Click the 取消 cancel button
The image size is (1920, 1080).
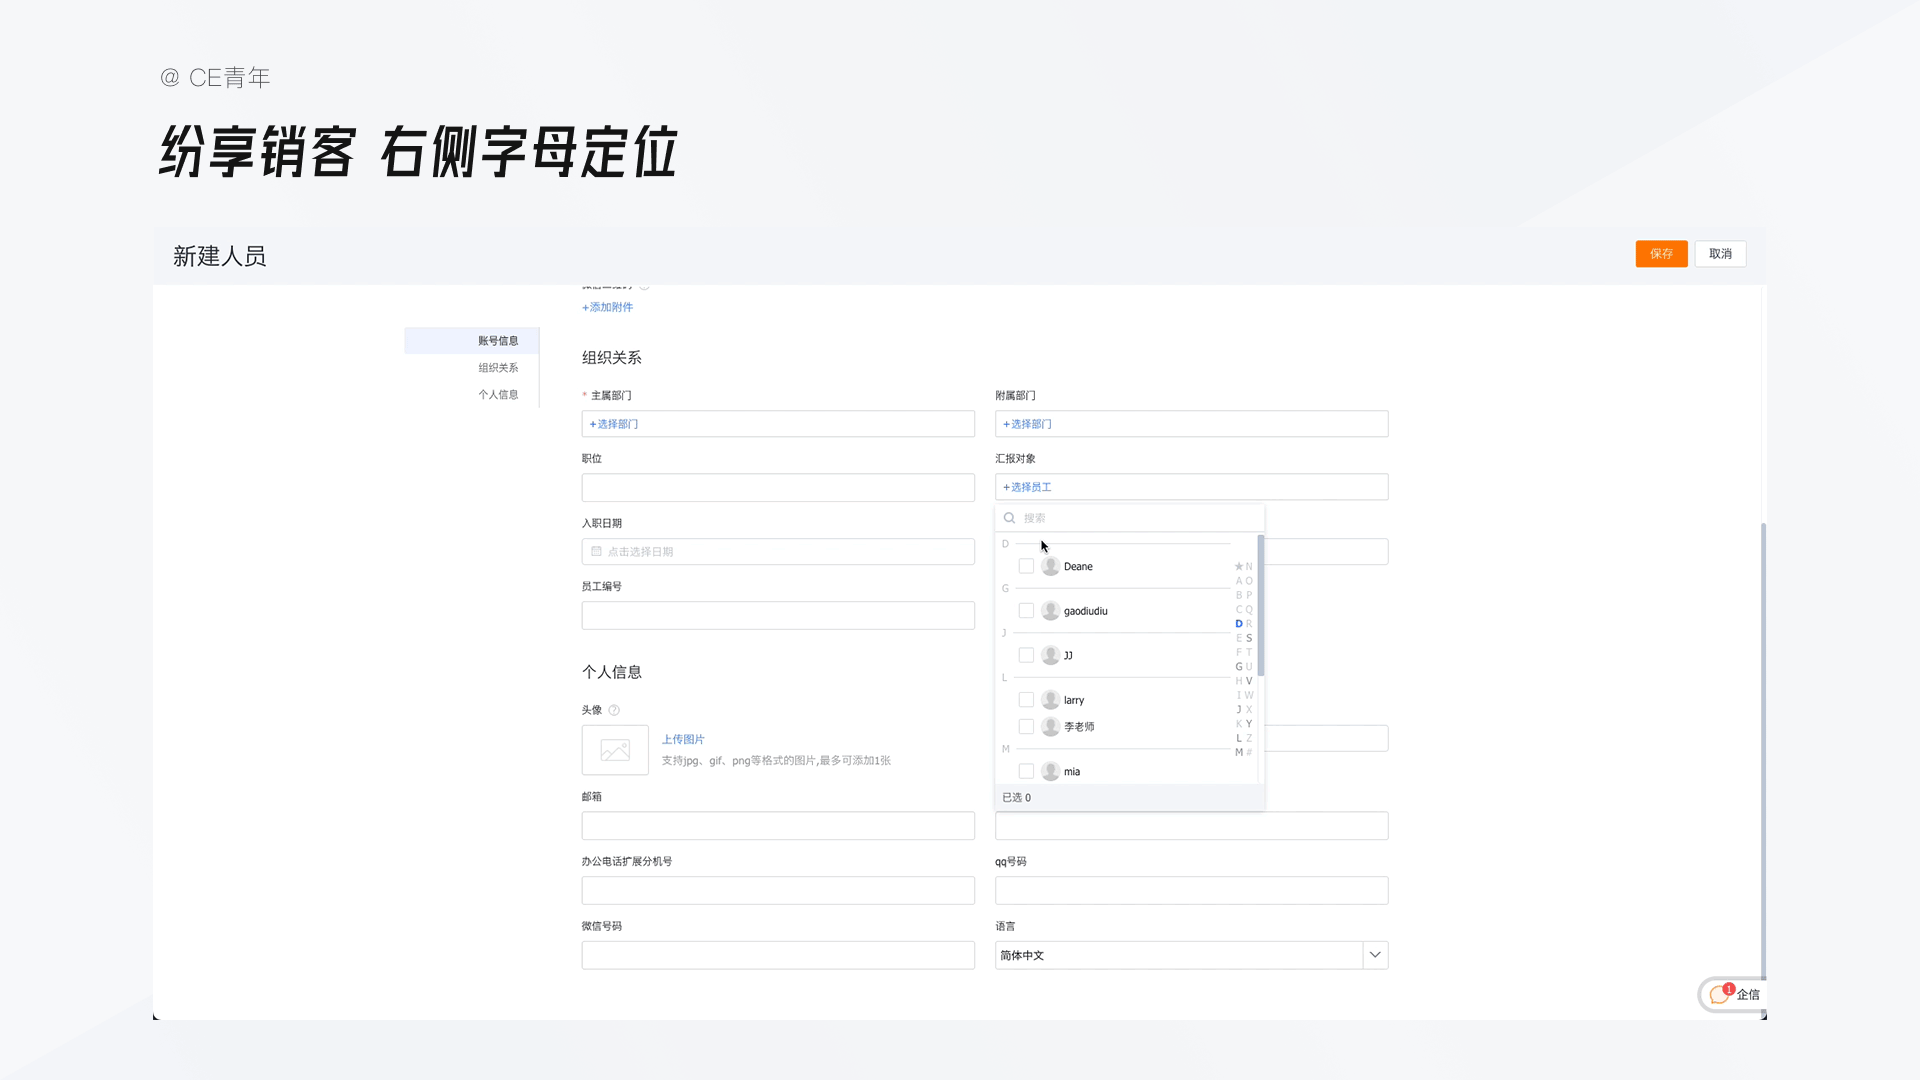click(1720, 254)
